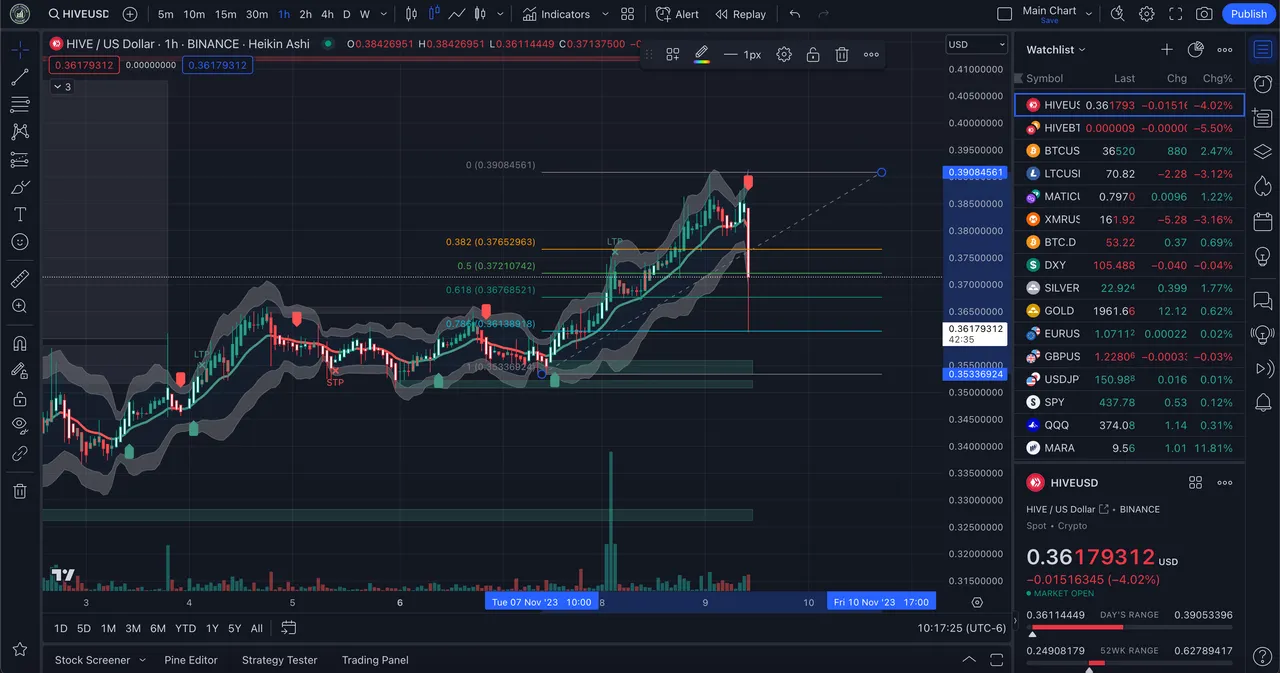Delete selected drawing with floating toolbar trash
This screenshot has width=1280, height=673.
pyautogui.click(x=842, y=54)
